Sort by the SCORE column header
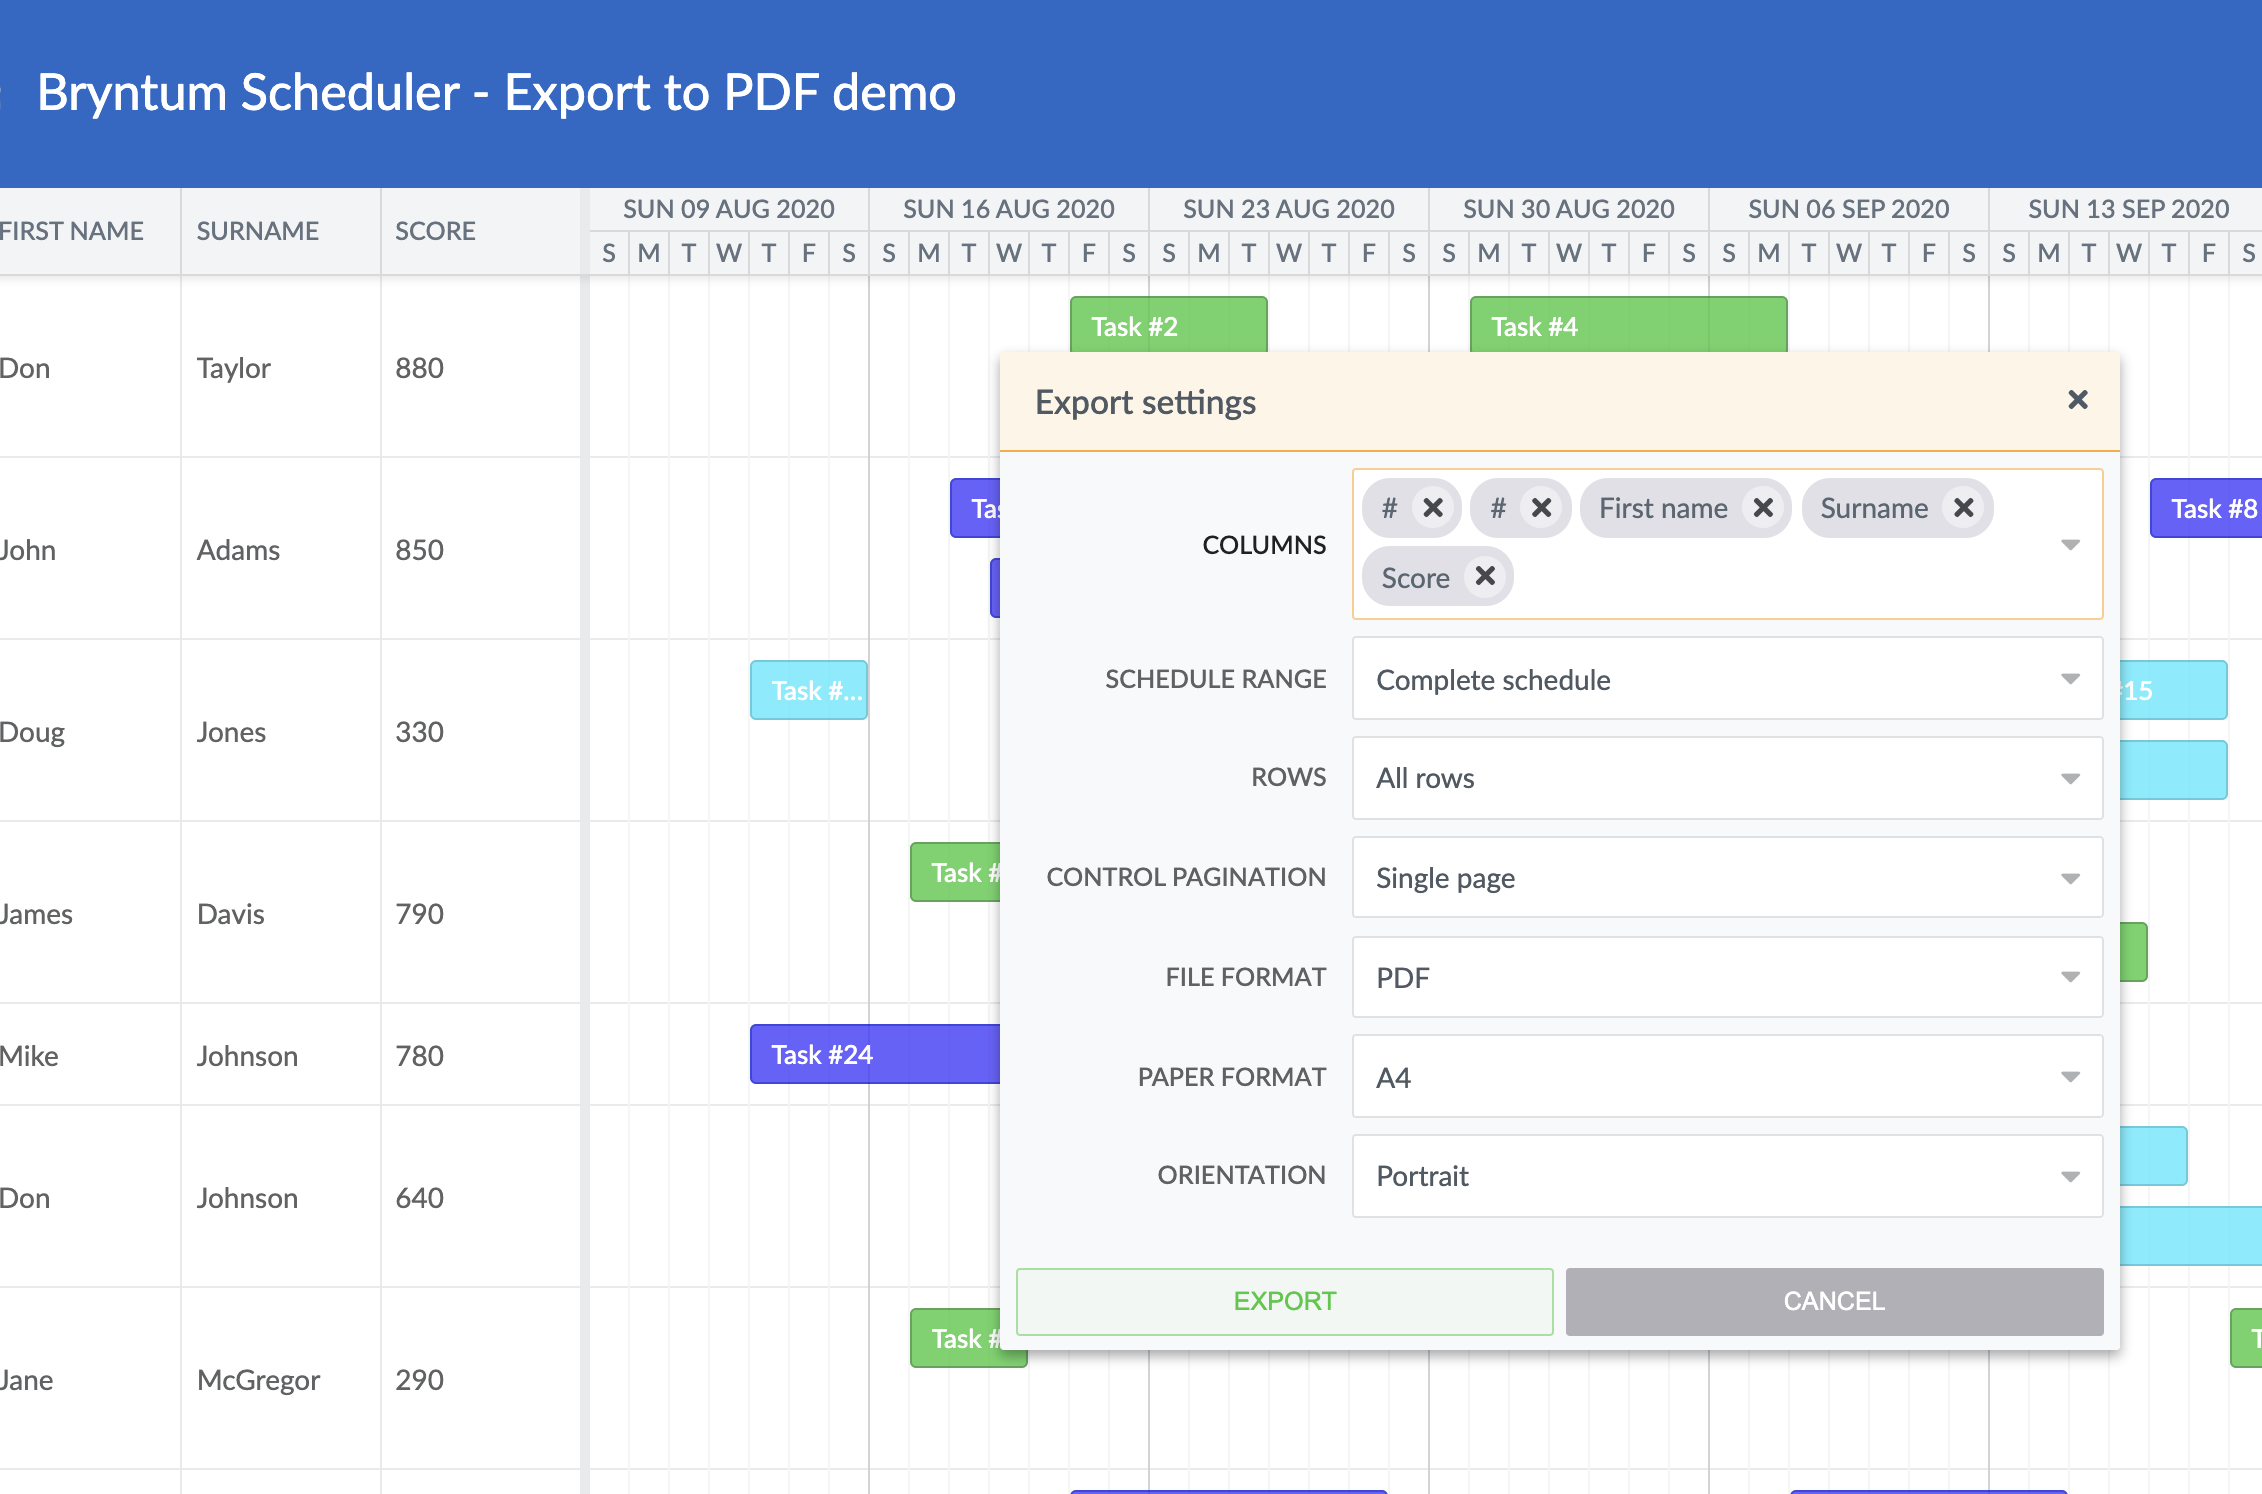2262x1494 pixels. (x=435, y=231)
